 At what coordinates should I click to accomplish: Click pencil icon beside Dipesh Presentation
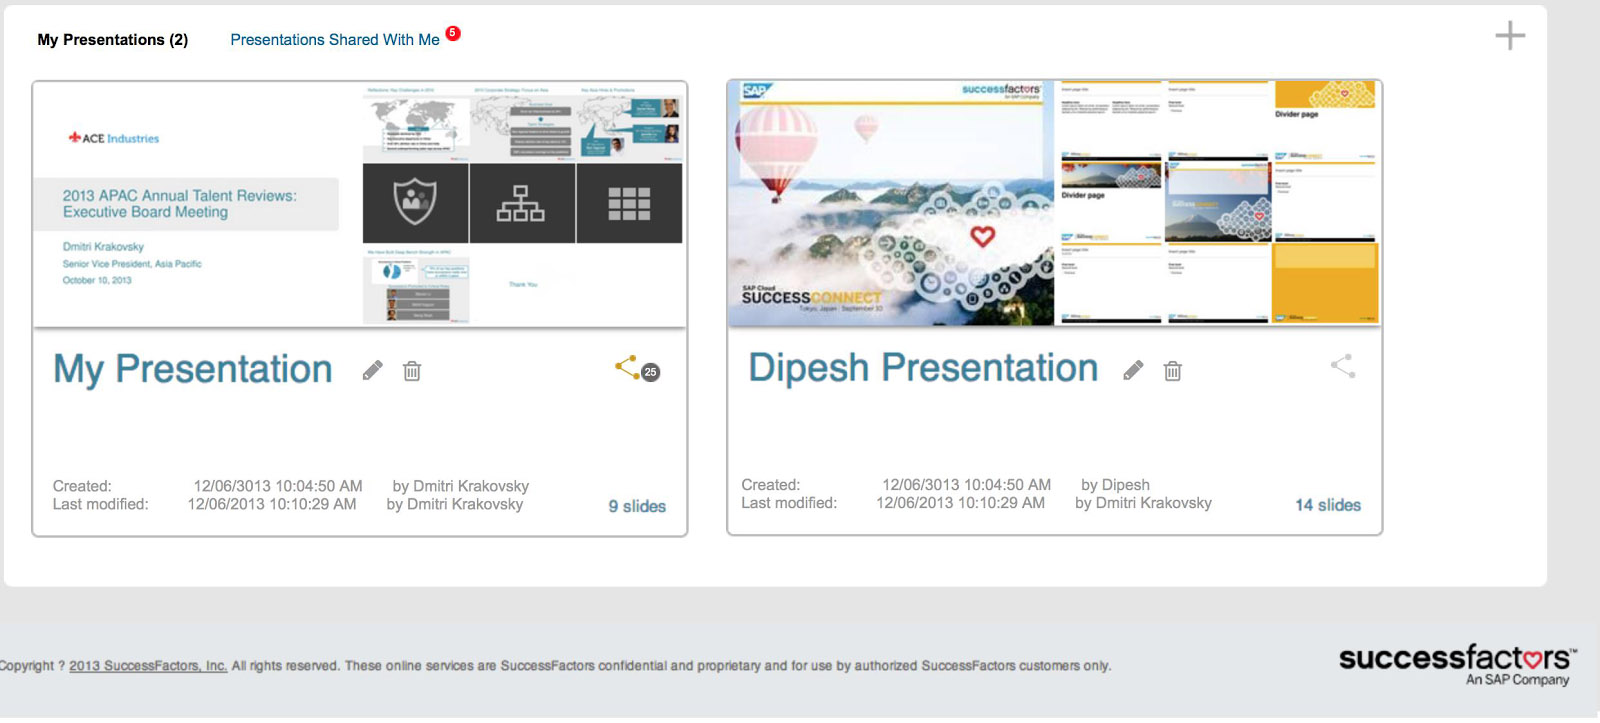(1133, 371)
